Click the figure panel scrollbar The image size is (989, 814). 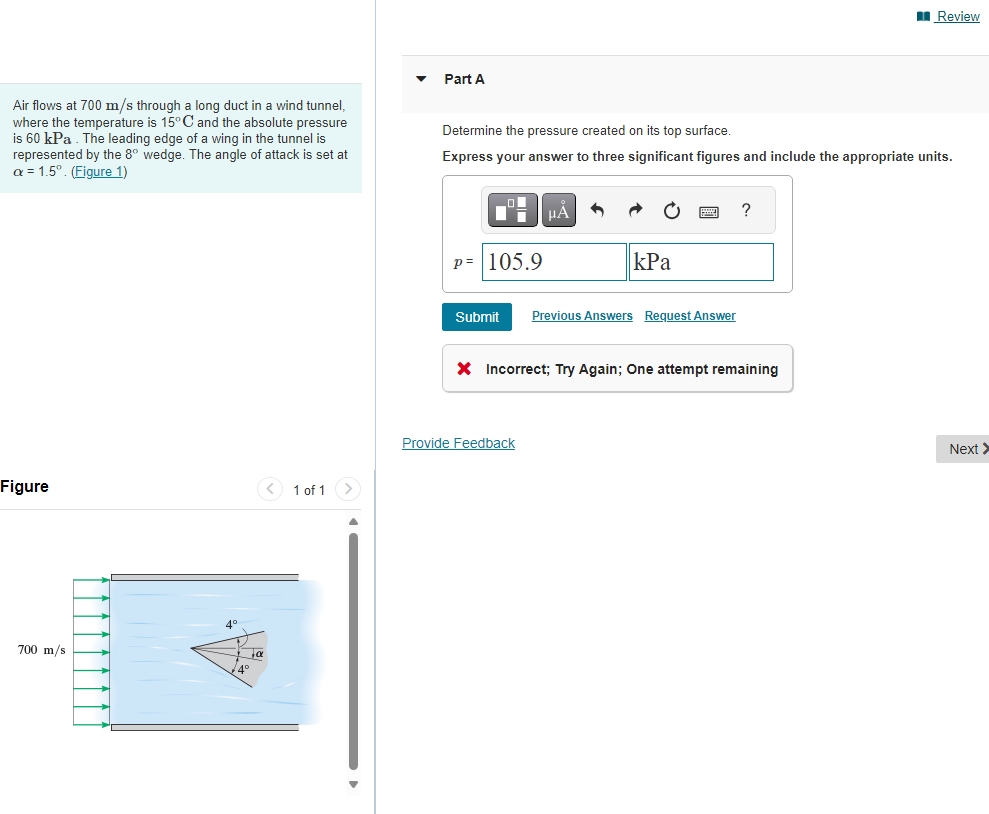tap(352, 650)
